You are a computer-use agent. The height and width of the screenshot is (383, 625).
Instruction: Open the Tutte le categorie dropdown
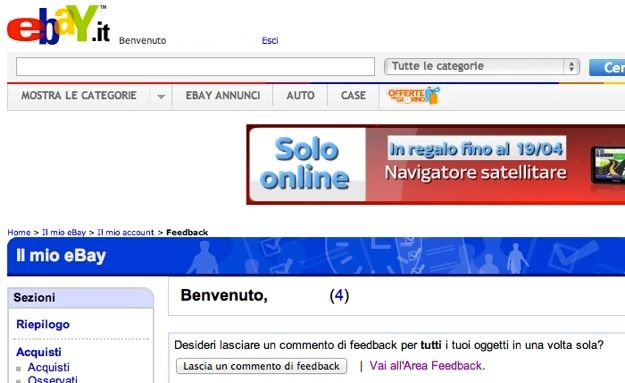coord(482,67)
